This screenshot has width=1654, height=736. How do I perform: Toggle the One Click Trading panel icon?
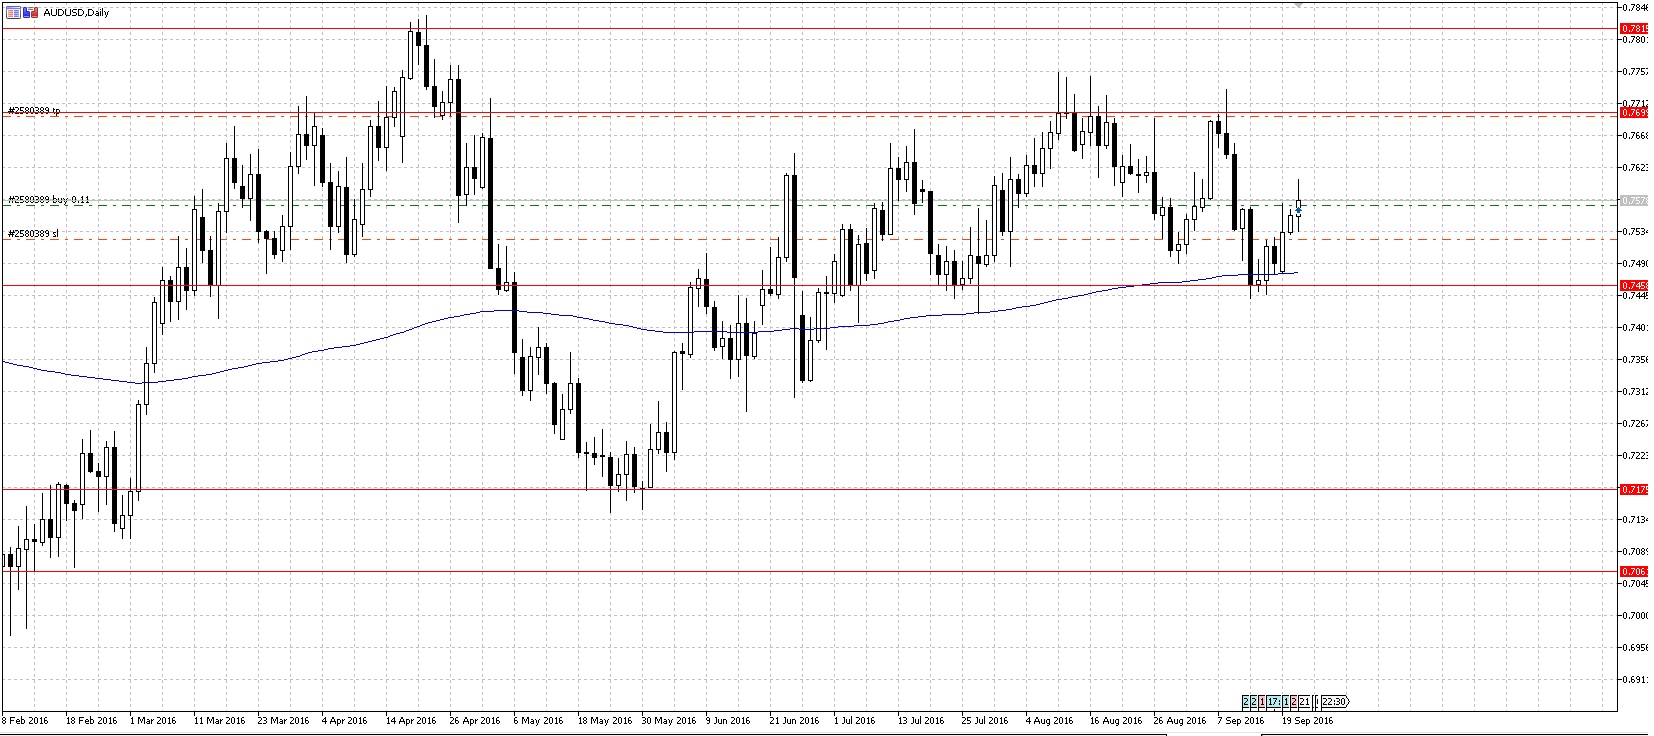click(x=30, y=12)
